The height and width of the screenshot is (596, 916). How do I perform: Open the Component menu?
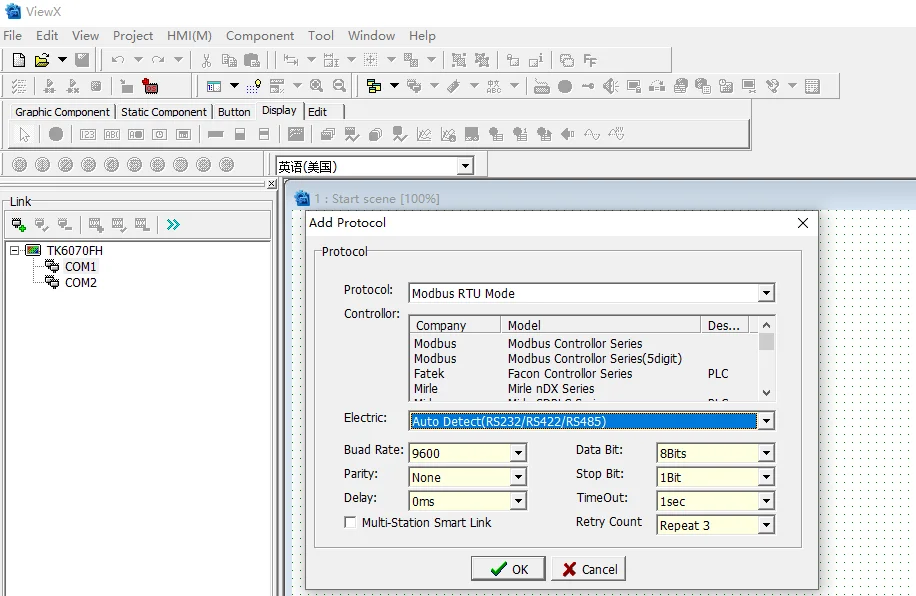pyautogui.click(x=259, y=35)
